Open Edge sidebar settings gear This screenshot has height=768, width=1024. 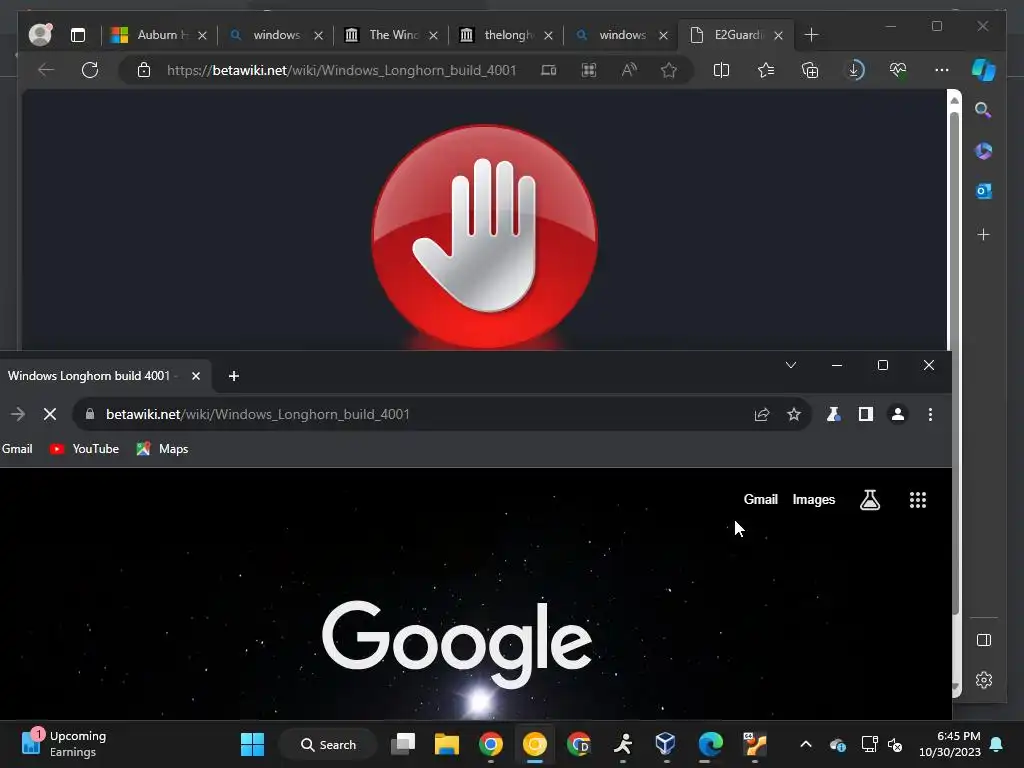(x=984, y=680)
